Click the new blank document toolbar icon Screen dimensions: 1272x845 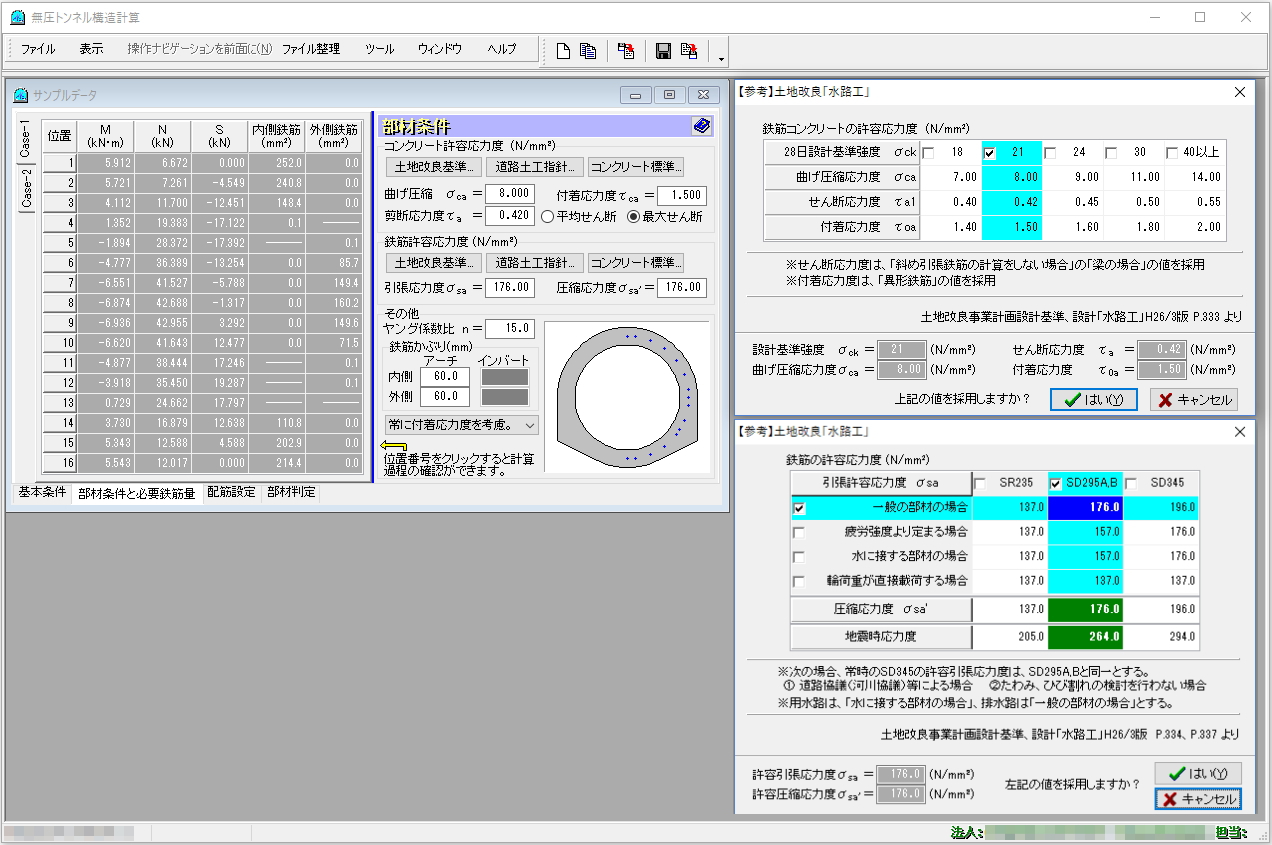coord(563,51)
